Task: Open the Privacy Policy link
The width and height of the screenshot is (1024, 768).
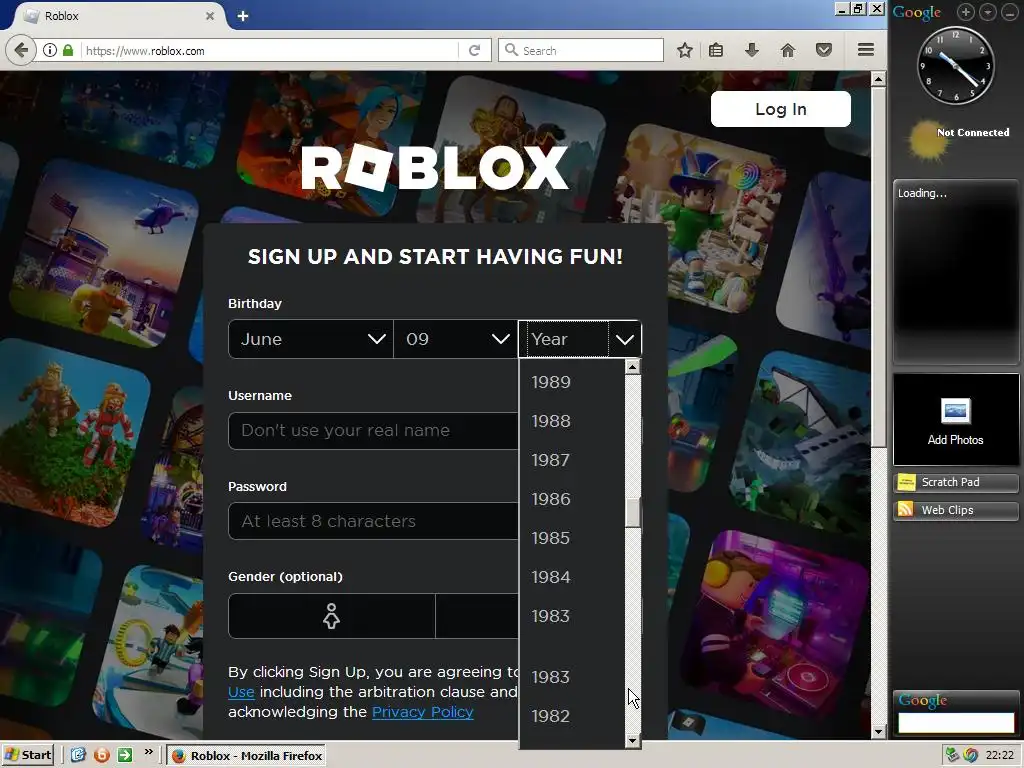Action: (x=423, y=712)
